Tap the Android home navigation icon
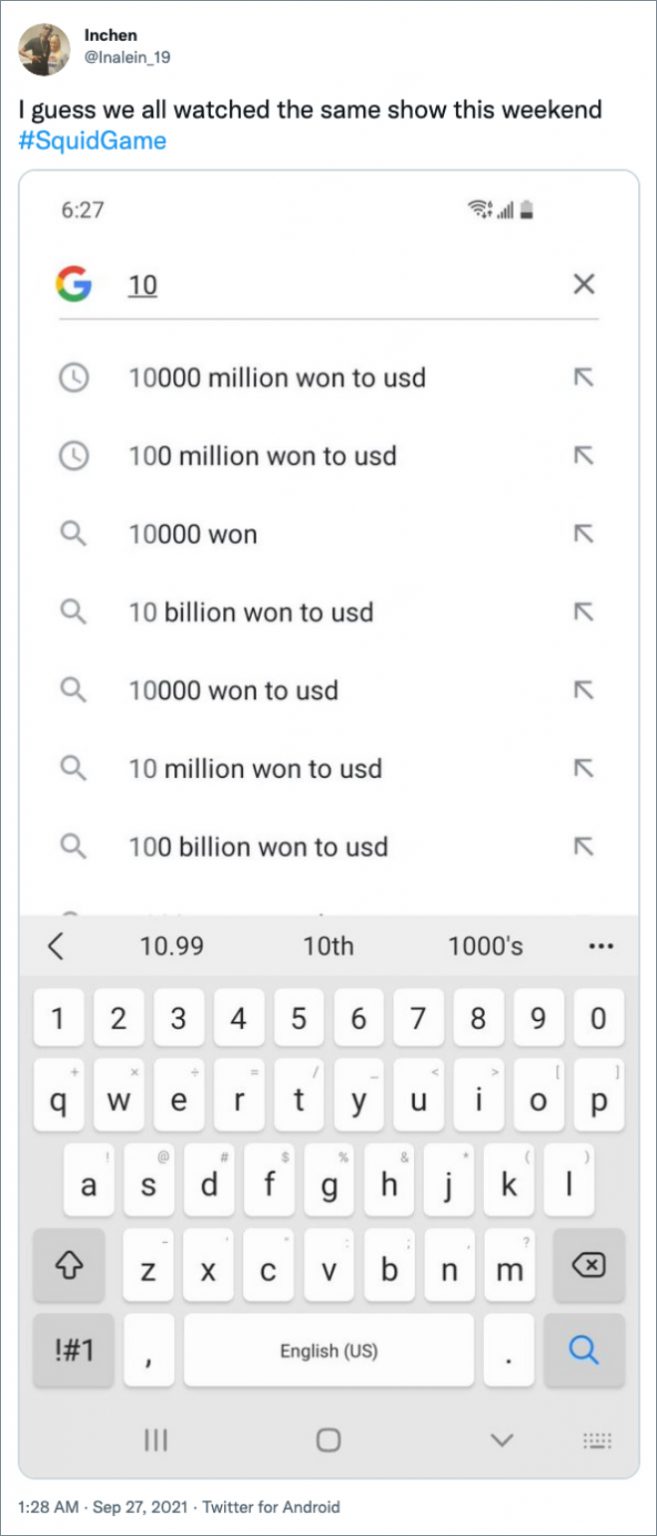This screenshot has height=1536, width=657. (x=328, y=1440)
